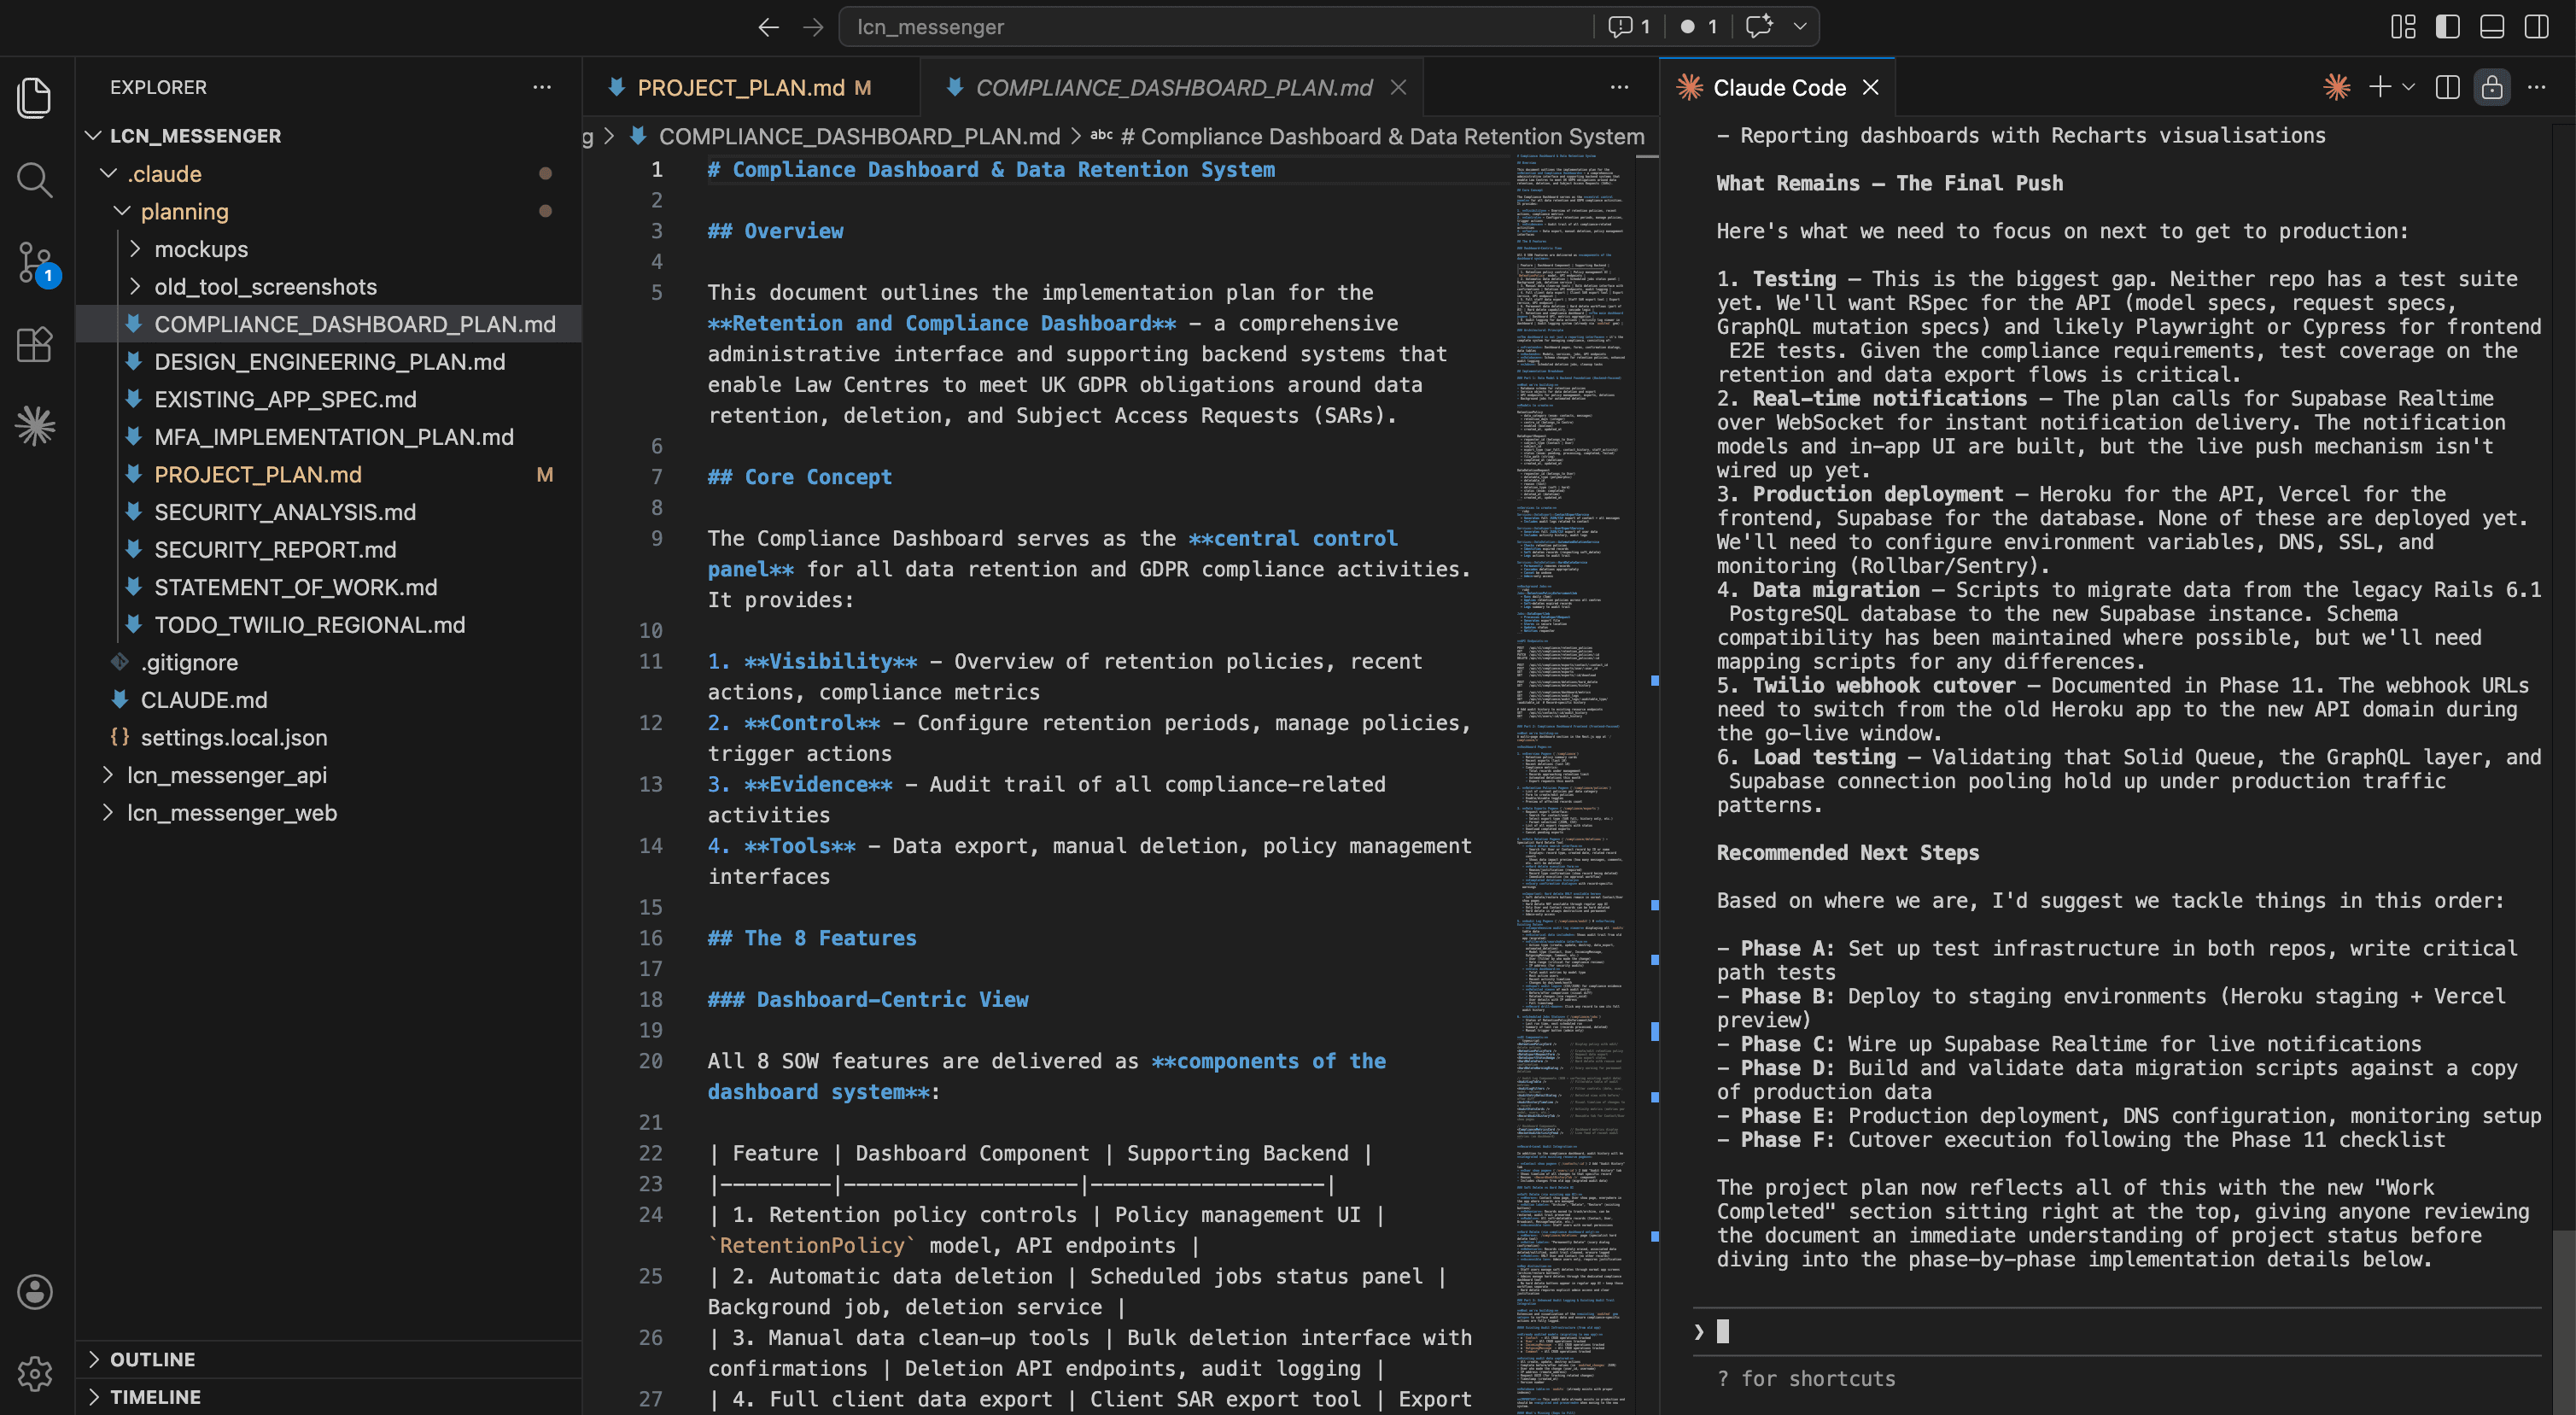
Task: Click the .gitignore file icon
Action: point(120,662)
